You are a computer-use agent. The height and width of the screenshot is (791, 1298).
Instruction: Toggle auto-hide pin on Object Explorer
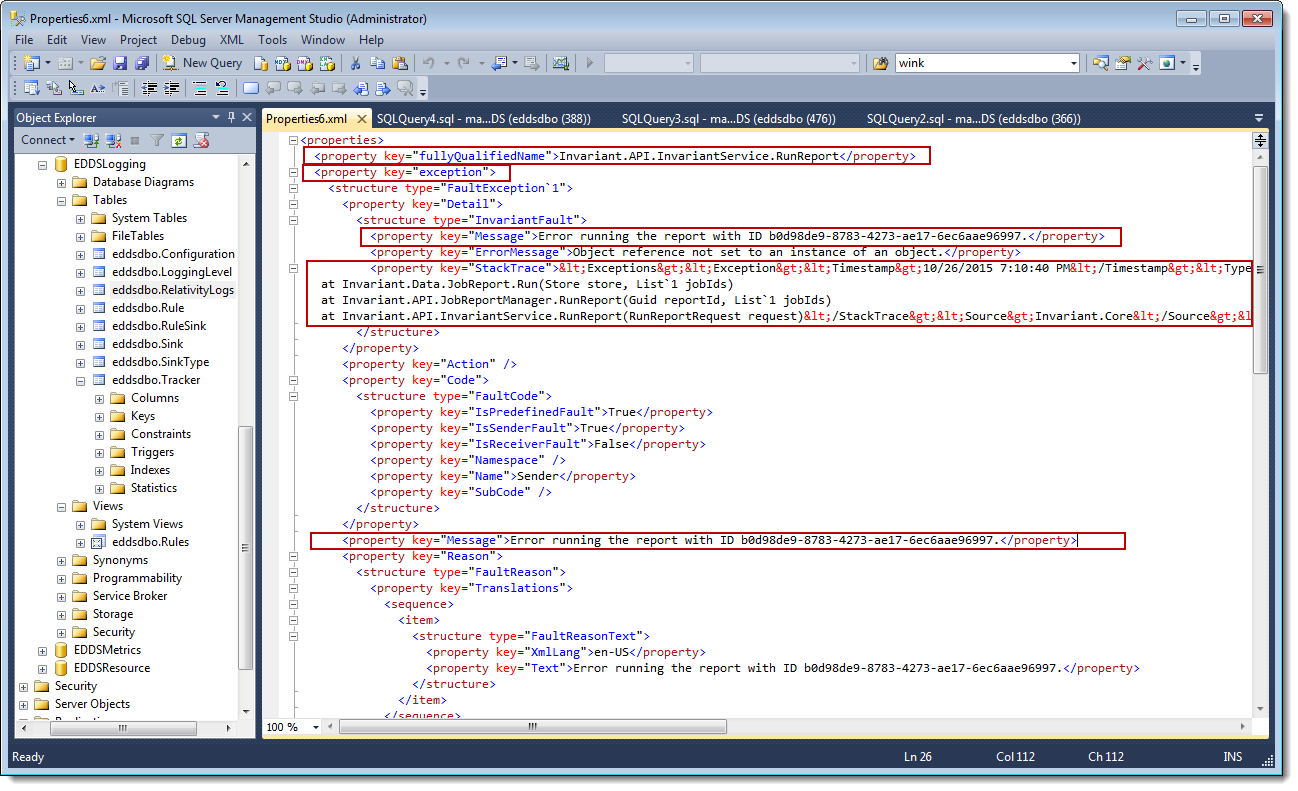[x=231, y=117]
